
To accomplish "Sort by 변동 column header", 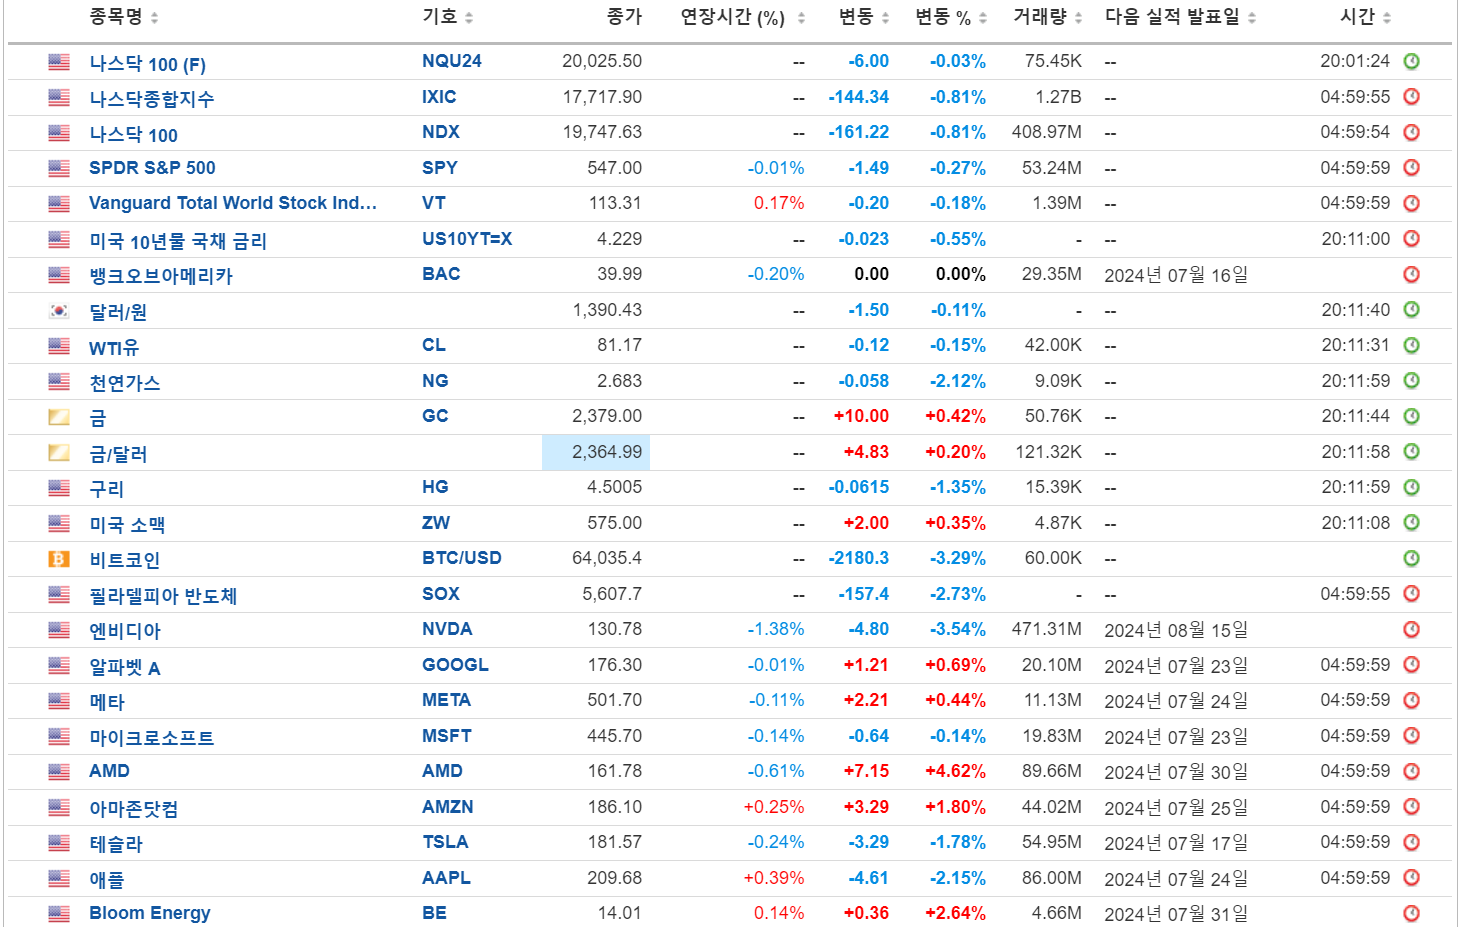I will point(863,17).
